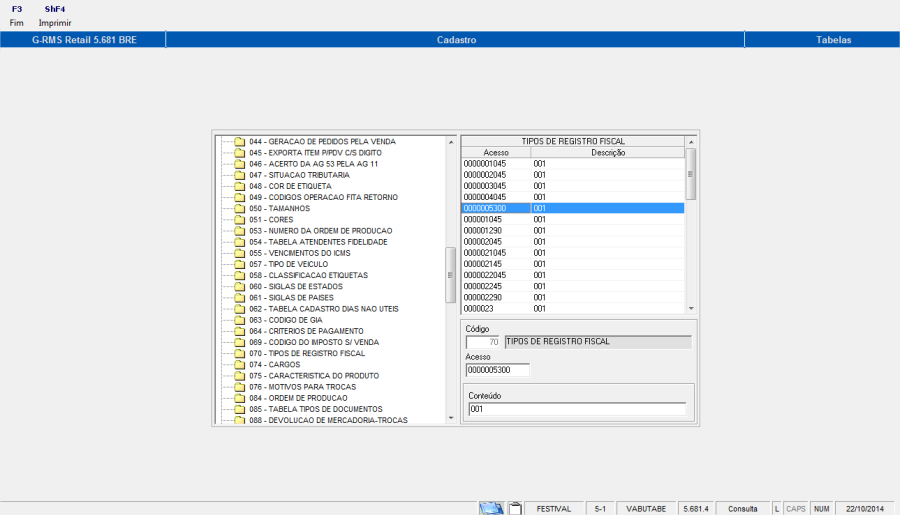Screen dimensions: 900x515
Task: Click the Acesso column header
Action: [x=496, y=153]
